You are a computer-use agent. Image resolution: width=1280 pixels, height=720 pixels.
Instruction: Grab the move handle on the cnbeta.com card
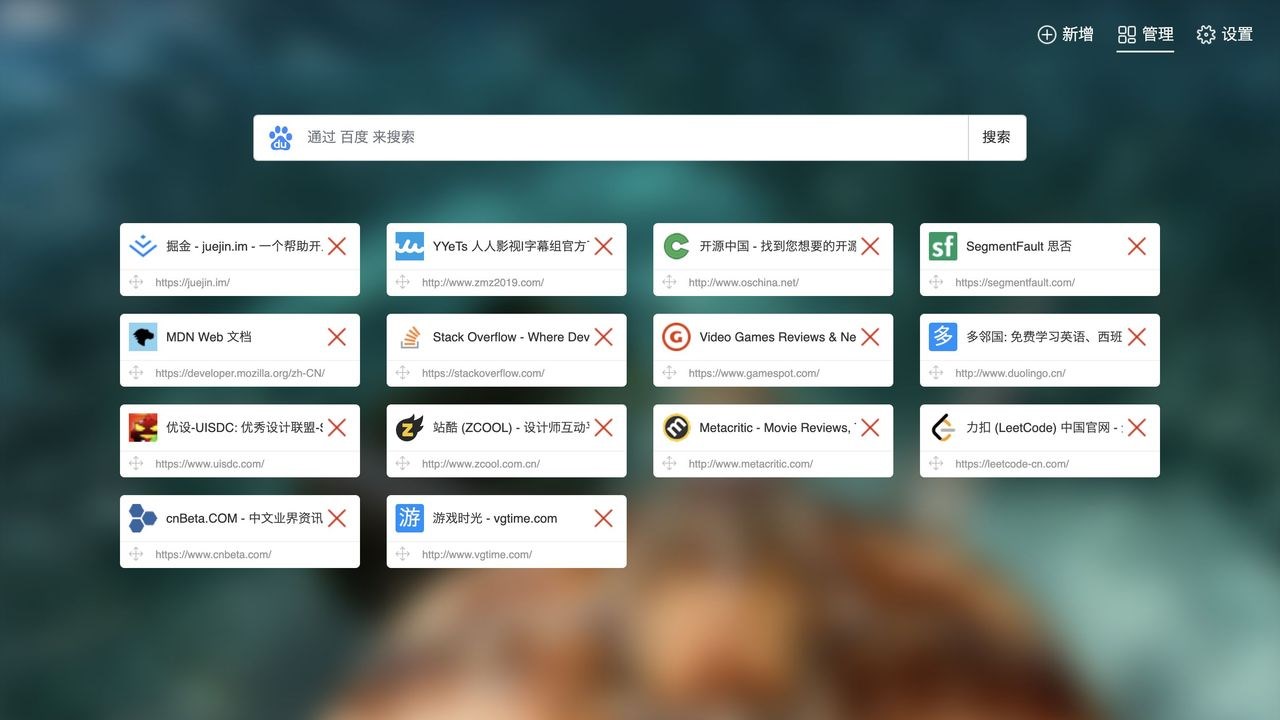(136, 554)
